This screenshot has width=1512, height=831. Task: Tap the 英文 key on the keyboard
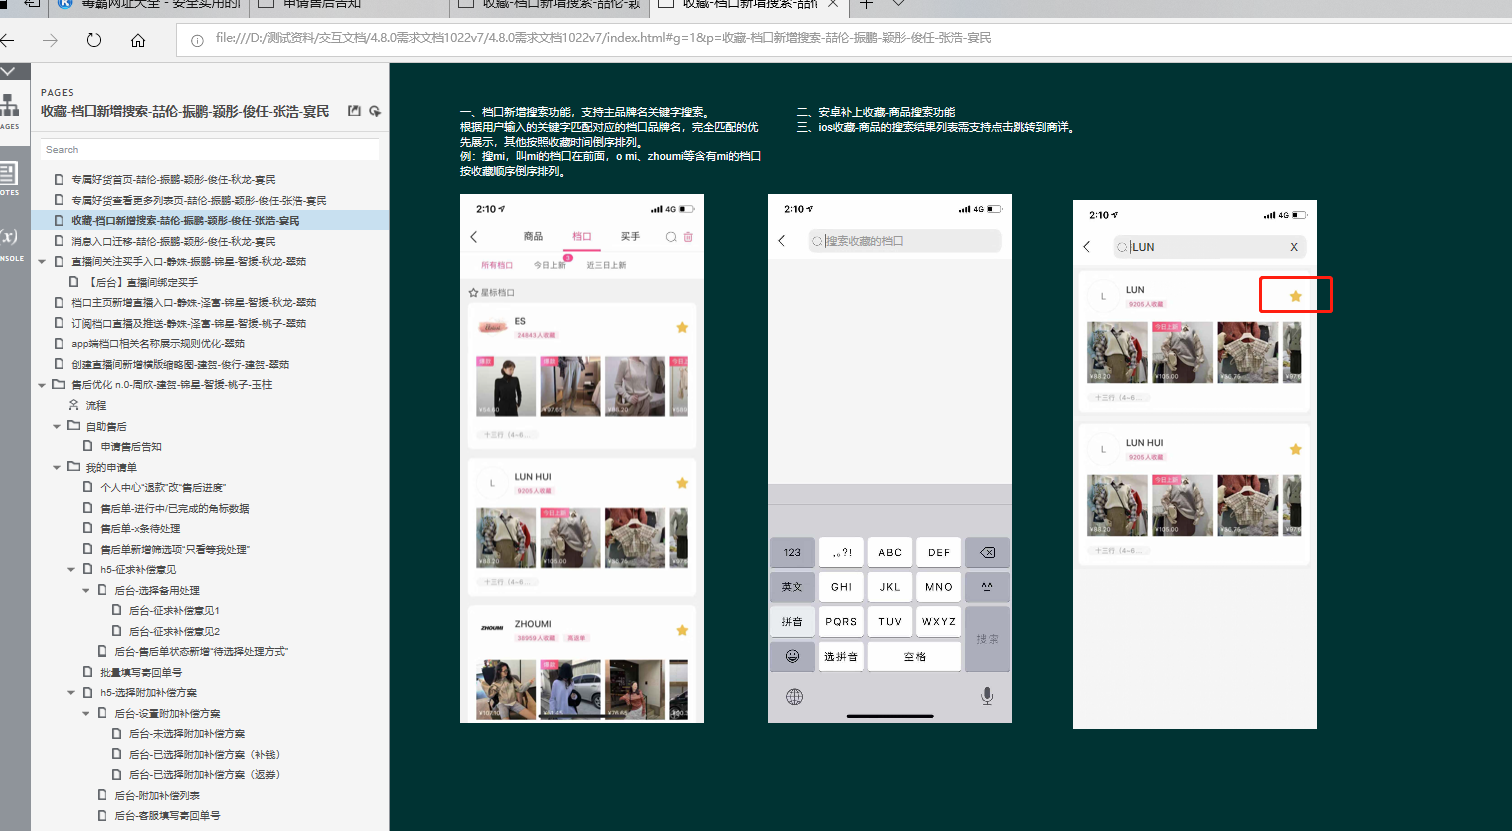click(x=792, y=587)
